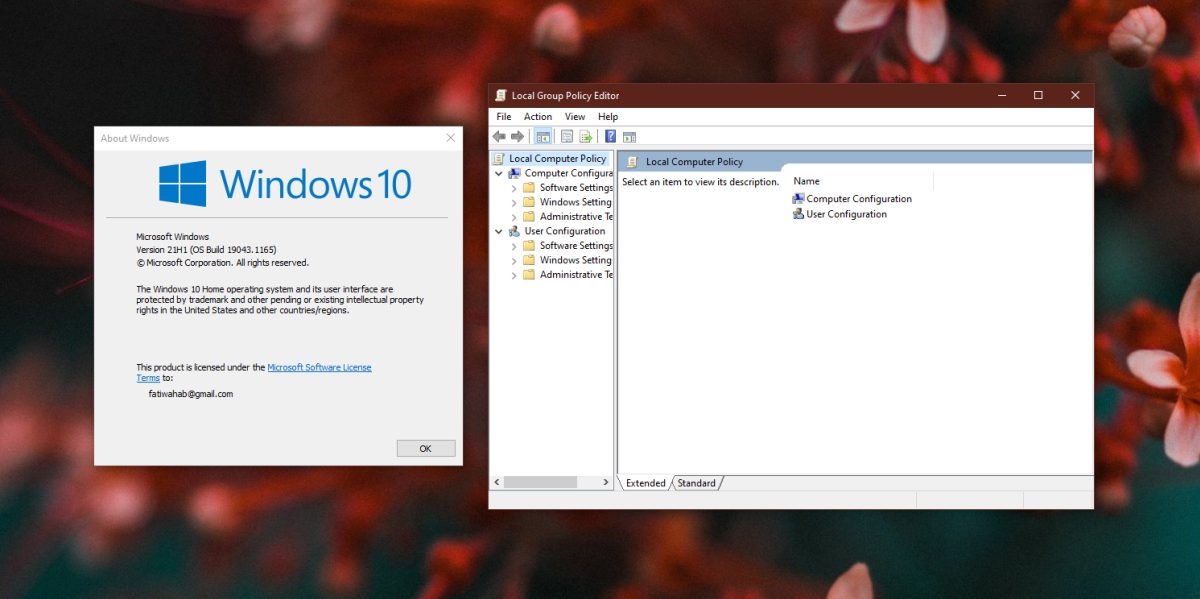Viewport: 1200px width, 599px height.
Task: Collapse the User Configuration tree node
Action: tap(499, 231)
